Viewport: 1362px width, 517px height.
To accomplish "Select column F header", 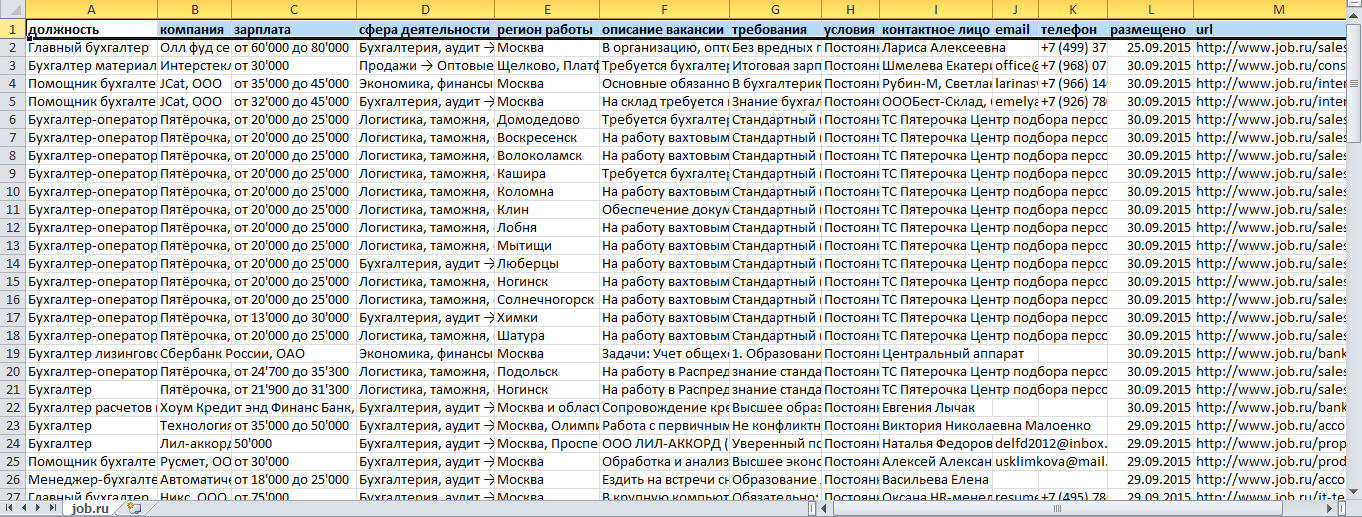I will pos(665,9).
